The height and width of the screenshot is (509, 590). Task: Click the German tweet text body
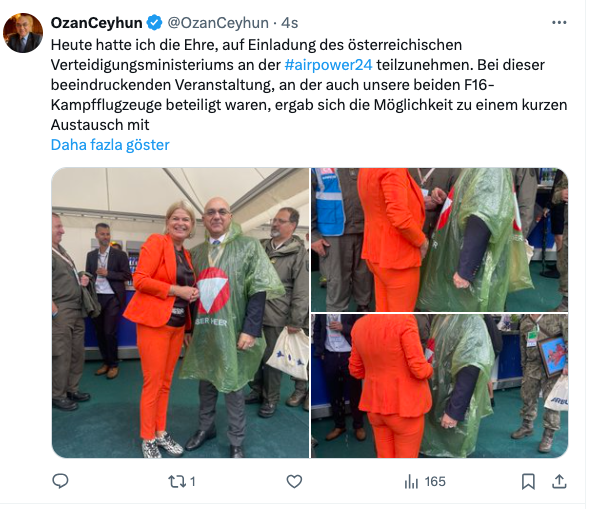coord(309,85)
